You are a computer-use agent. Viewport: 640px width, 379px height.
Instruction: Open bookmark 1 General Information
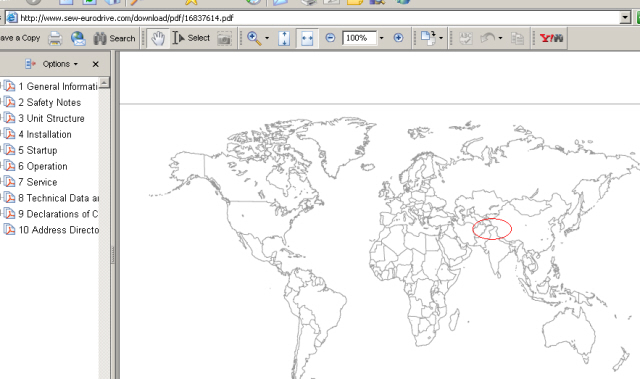pos(58,86)
